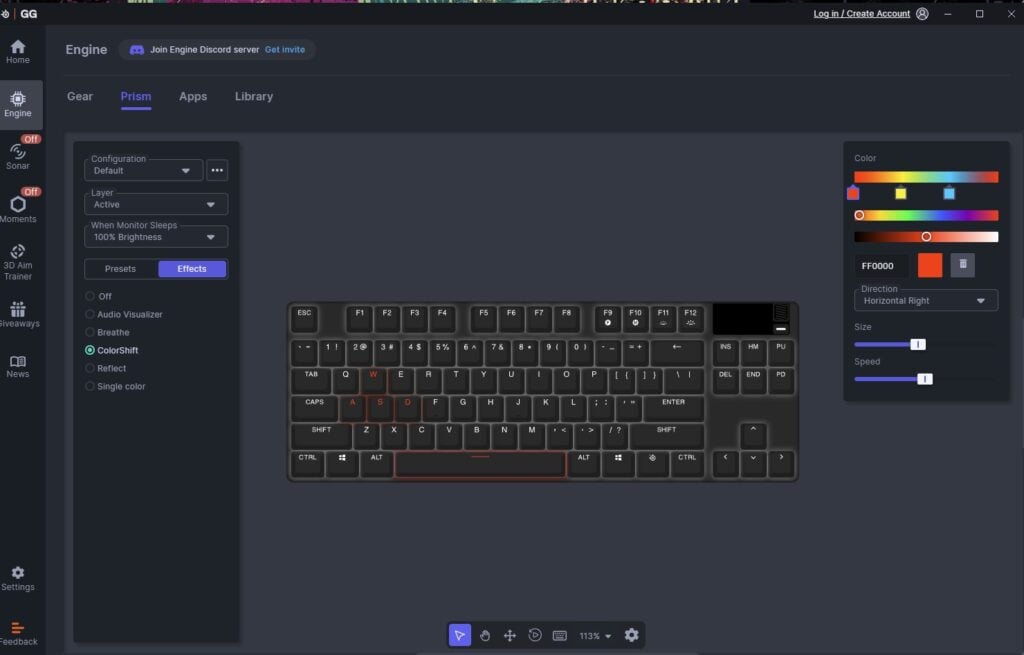Open the Library tab
The height and width of the screenshot is (655, 1024).
click(253, 96)
